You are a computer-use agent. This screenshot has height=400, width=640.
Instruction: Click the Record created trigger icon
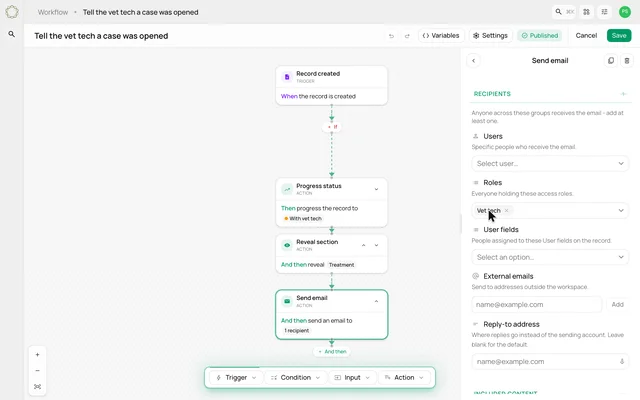point(287,77)
